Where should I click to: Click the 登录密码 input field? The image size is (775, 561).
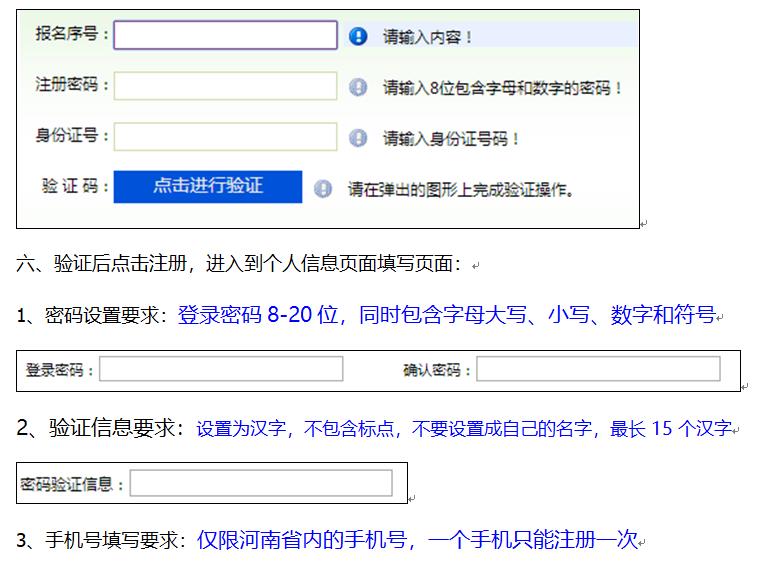(221, 369)
